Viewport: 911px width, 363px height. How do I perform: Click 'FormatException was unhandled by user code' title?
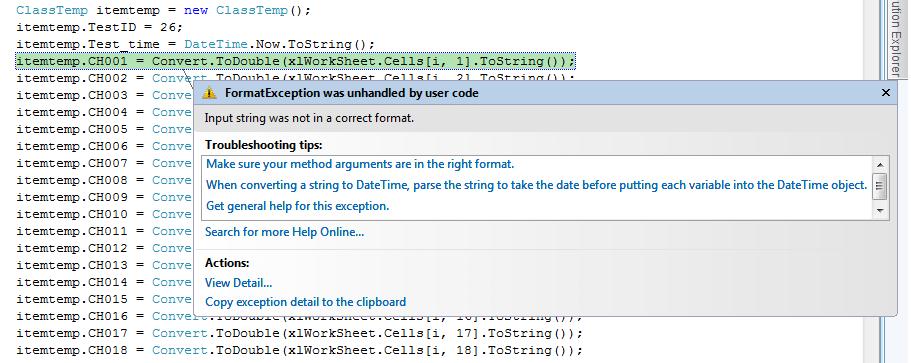coord(352,93)
